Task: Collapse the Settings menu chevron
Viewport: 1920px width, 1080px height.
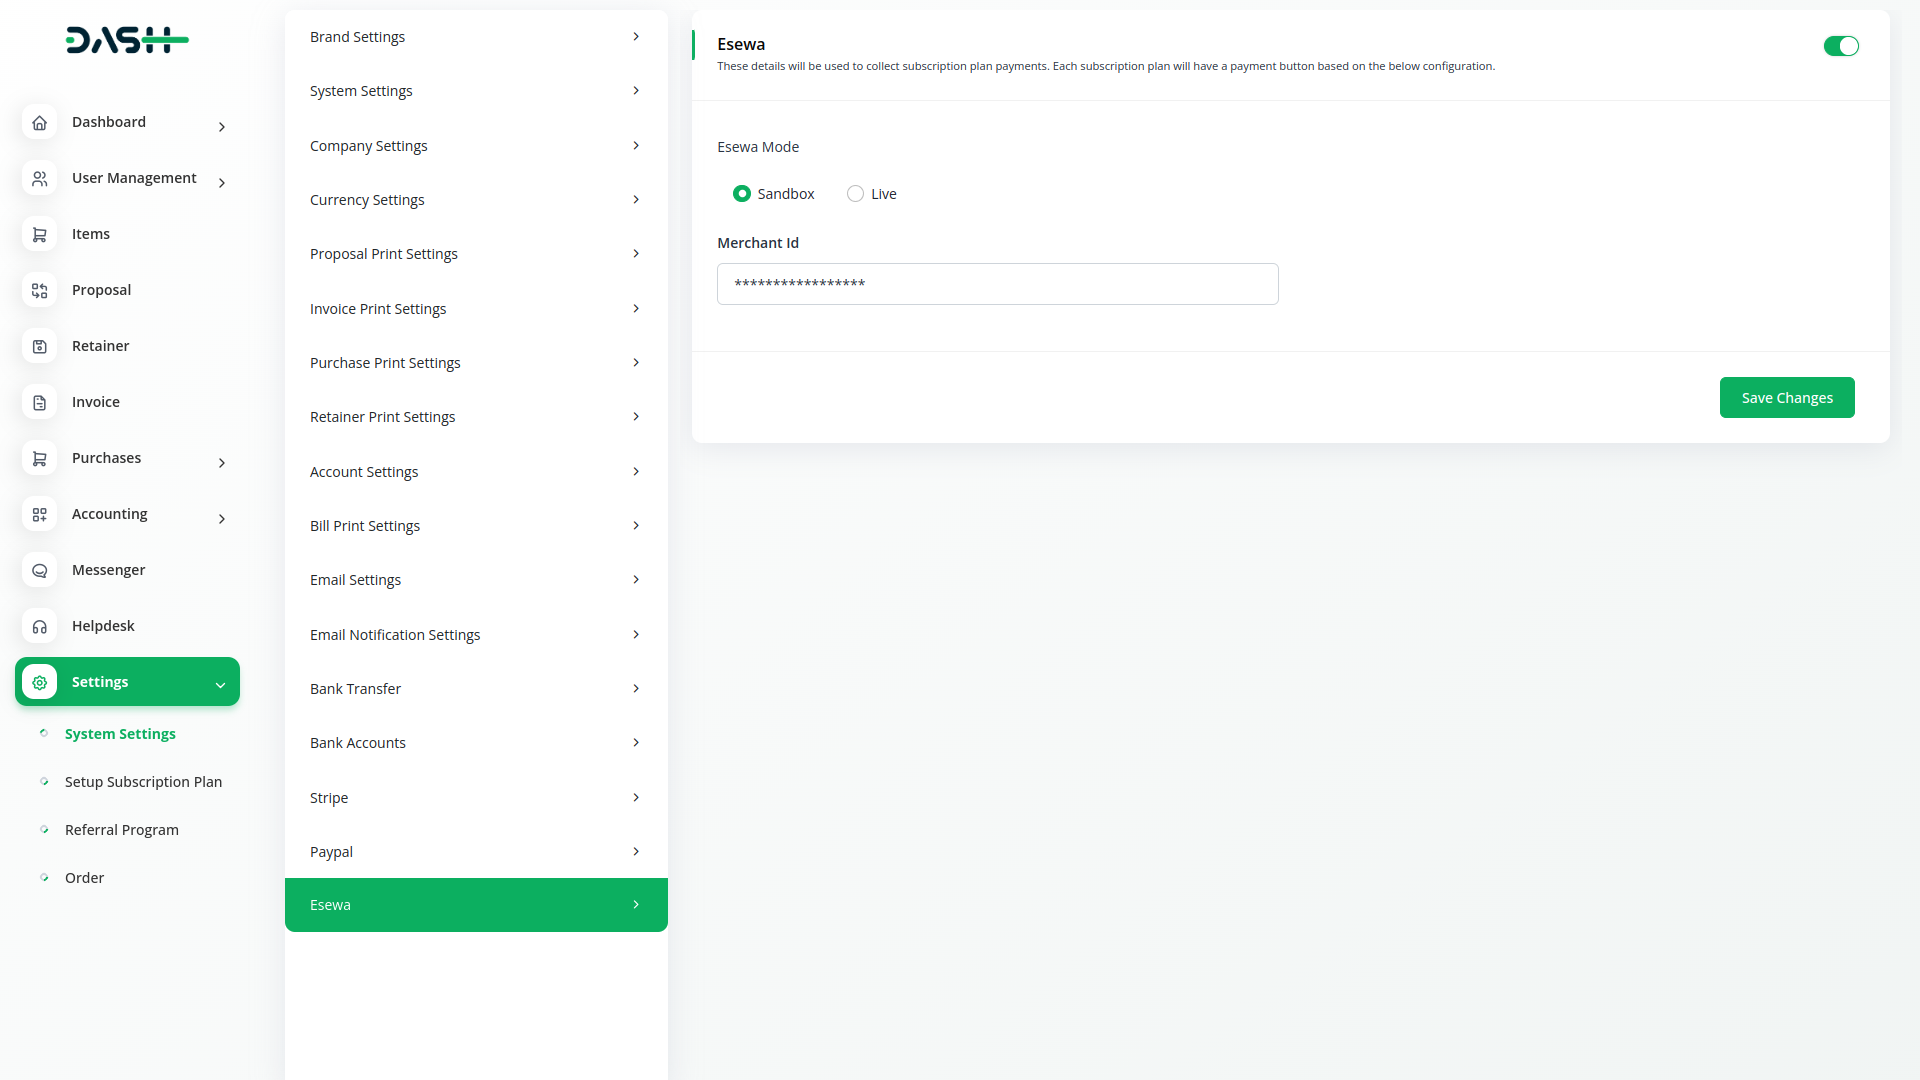Action: click(220, 685)
